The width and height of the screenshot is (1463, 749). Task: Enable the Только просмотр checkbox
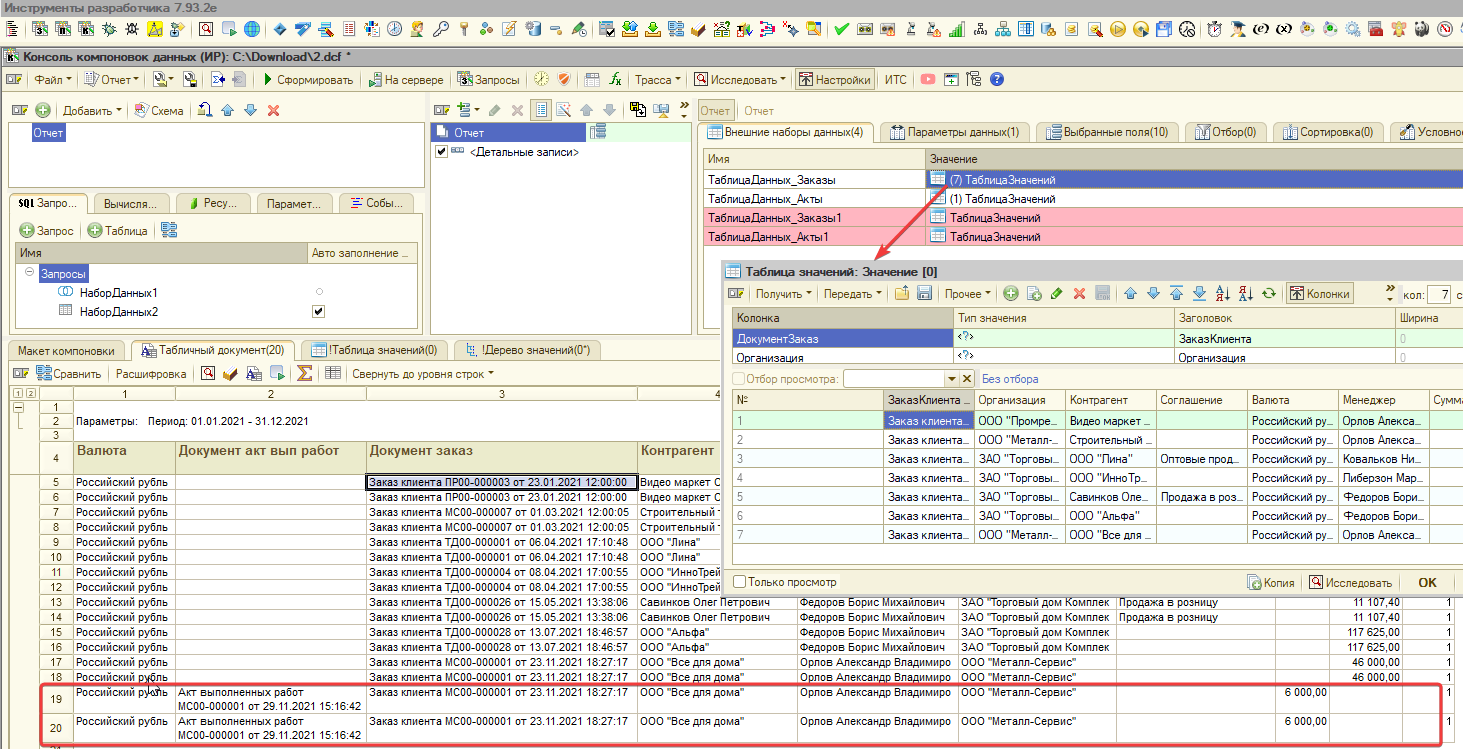click(740, 582)
